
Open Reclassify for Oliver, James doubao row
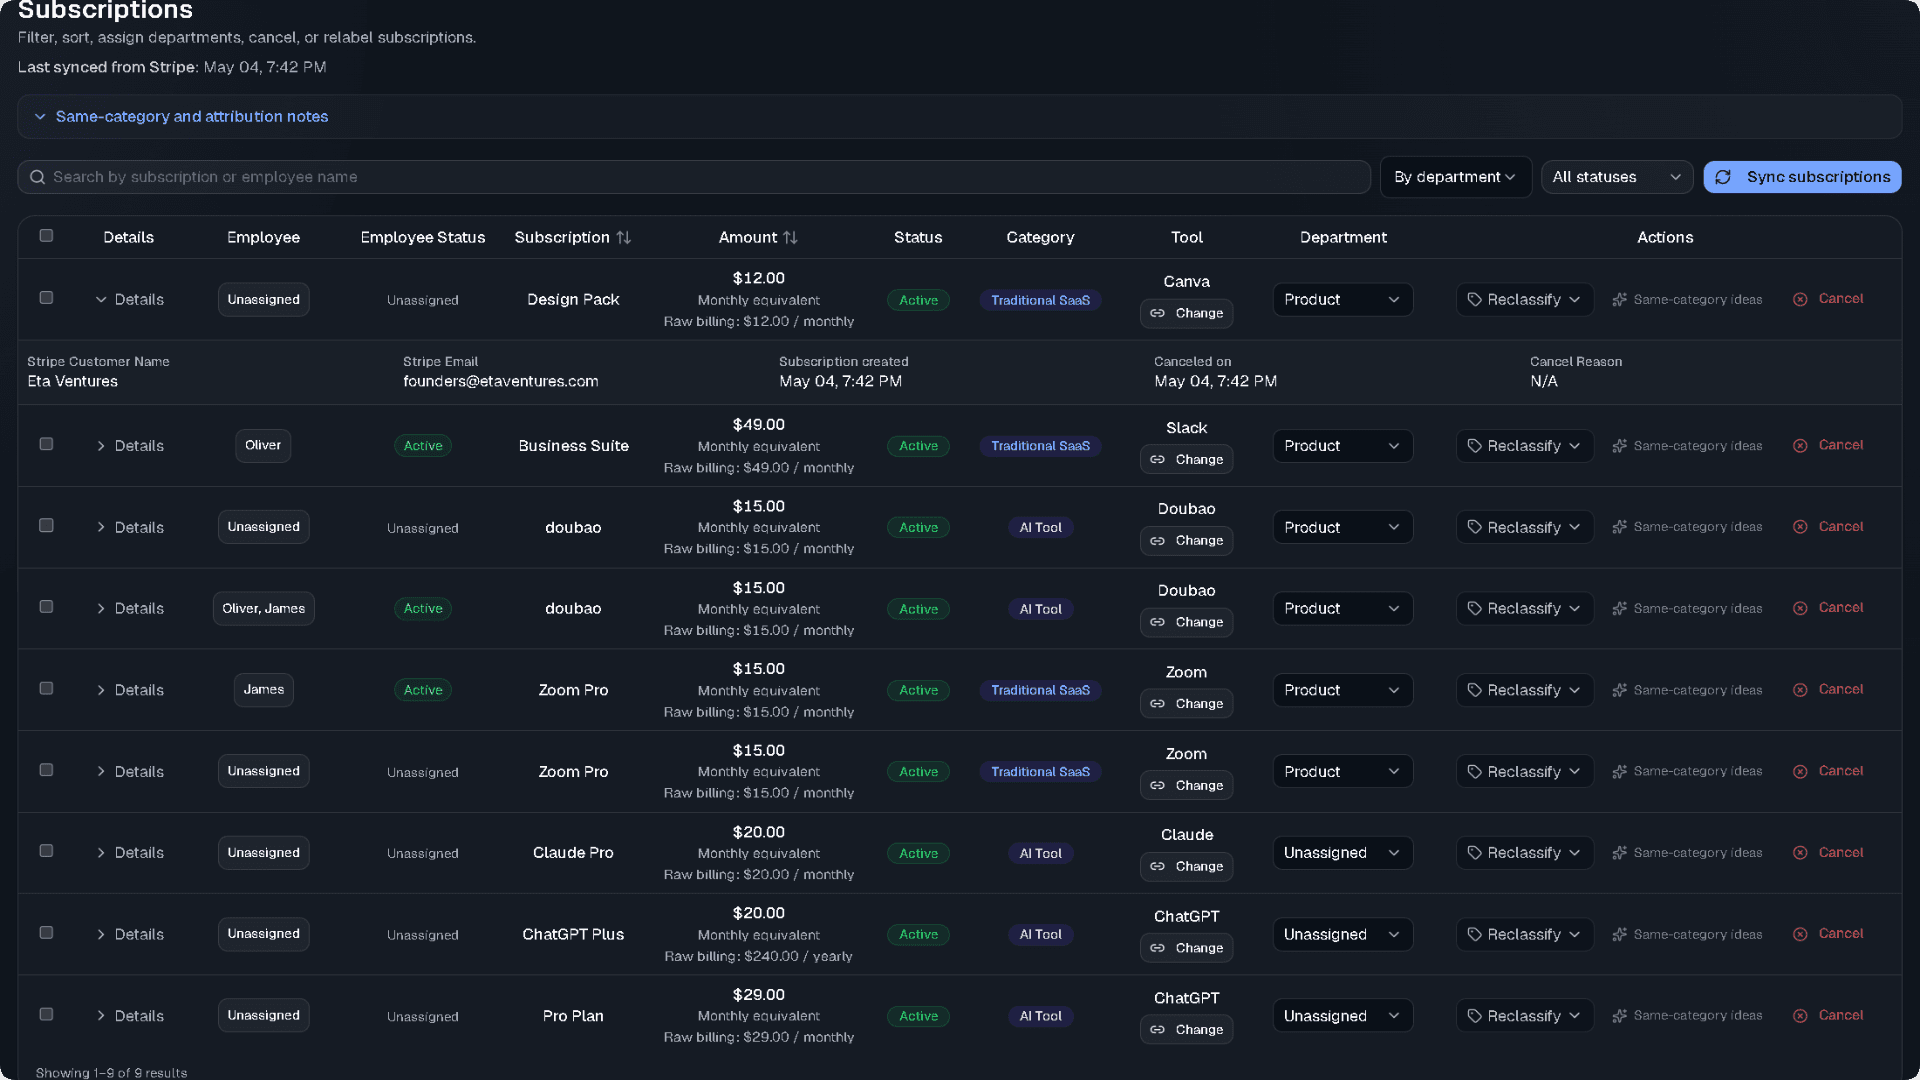click(1524, 609)
